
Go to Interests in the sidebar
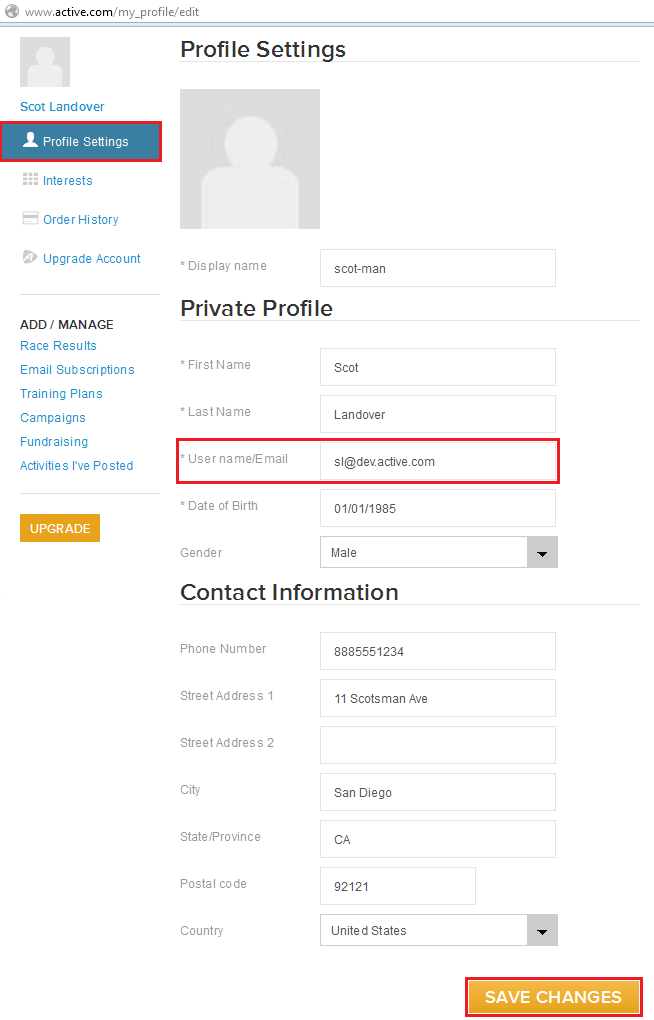67,181
